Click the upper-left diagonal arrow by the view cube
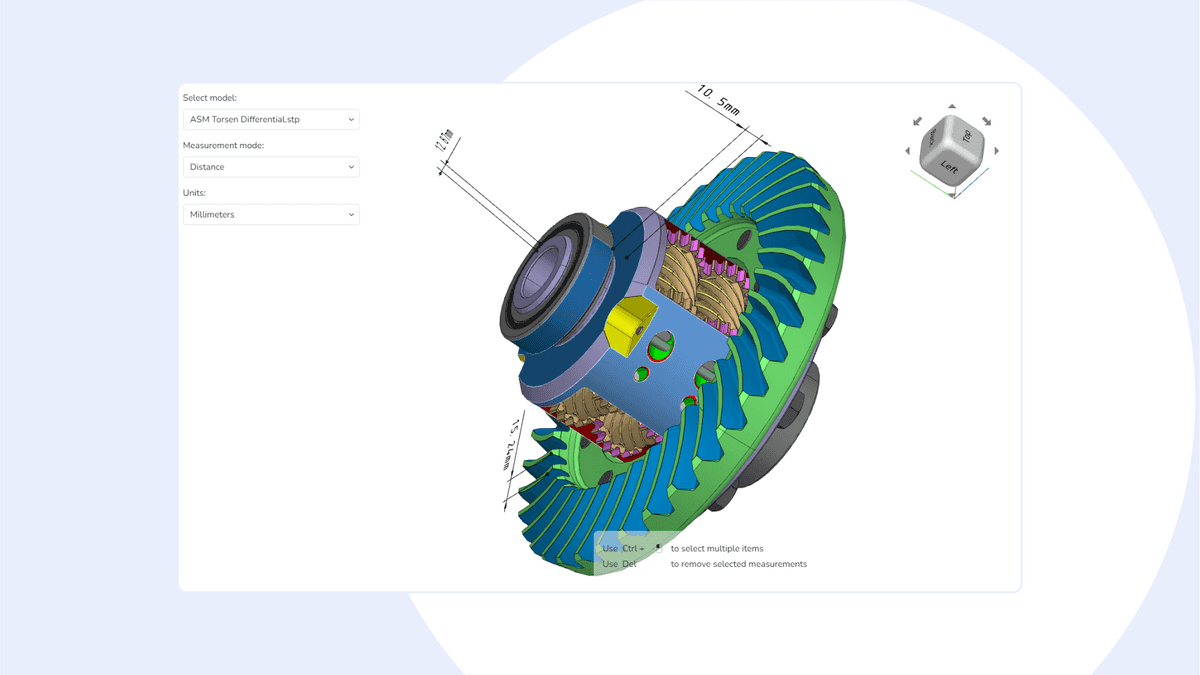 [x=917, y=121]
